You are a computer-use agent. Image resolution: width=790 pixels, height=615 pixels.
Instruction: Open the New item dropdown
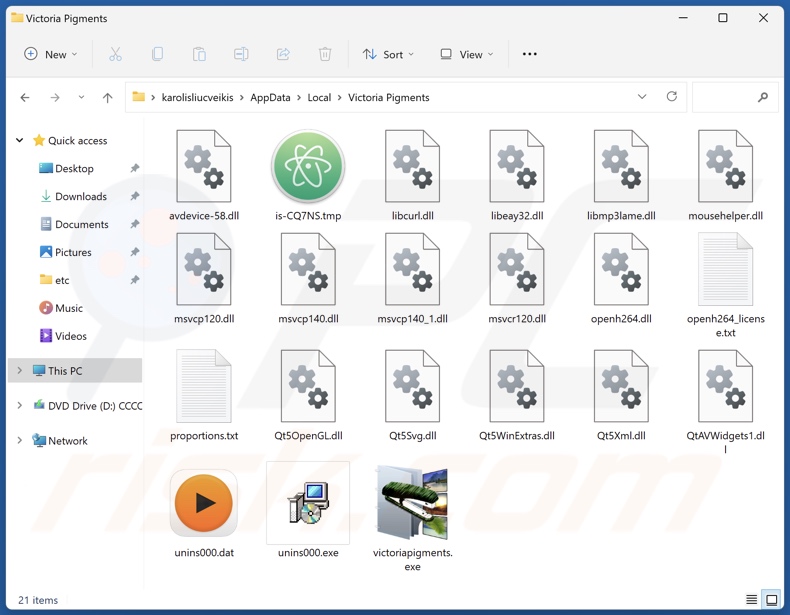click(50, 54)
